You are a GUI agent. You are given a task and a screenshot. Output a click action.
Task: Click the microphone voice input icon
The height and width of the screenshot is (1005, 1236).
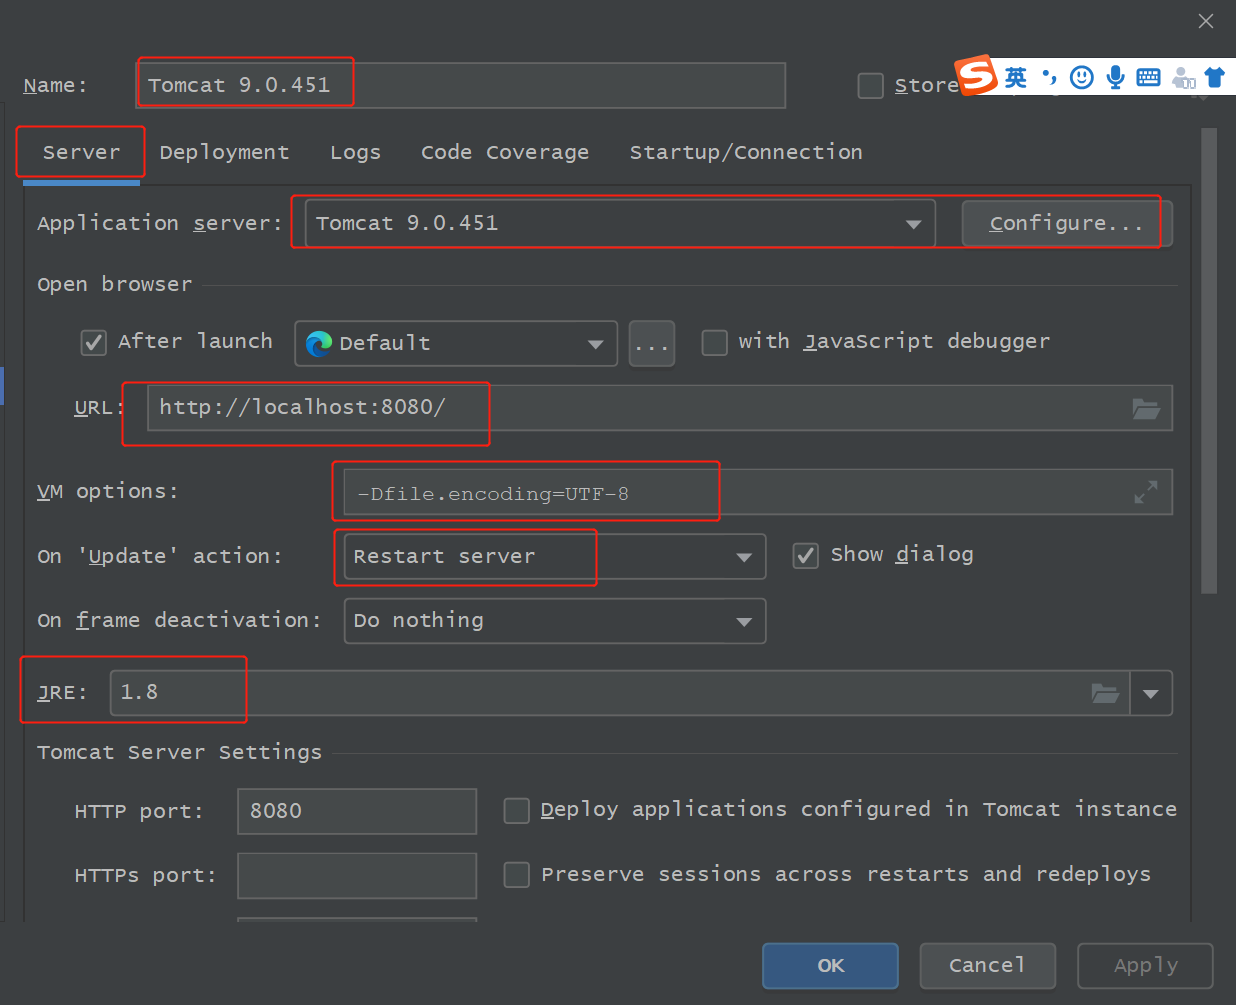[x=1116, y=77]
